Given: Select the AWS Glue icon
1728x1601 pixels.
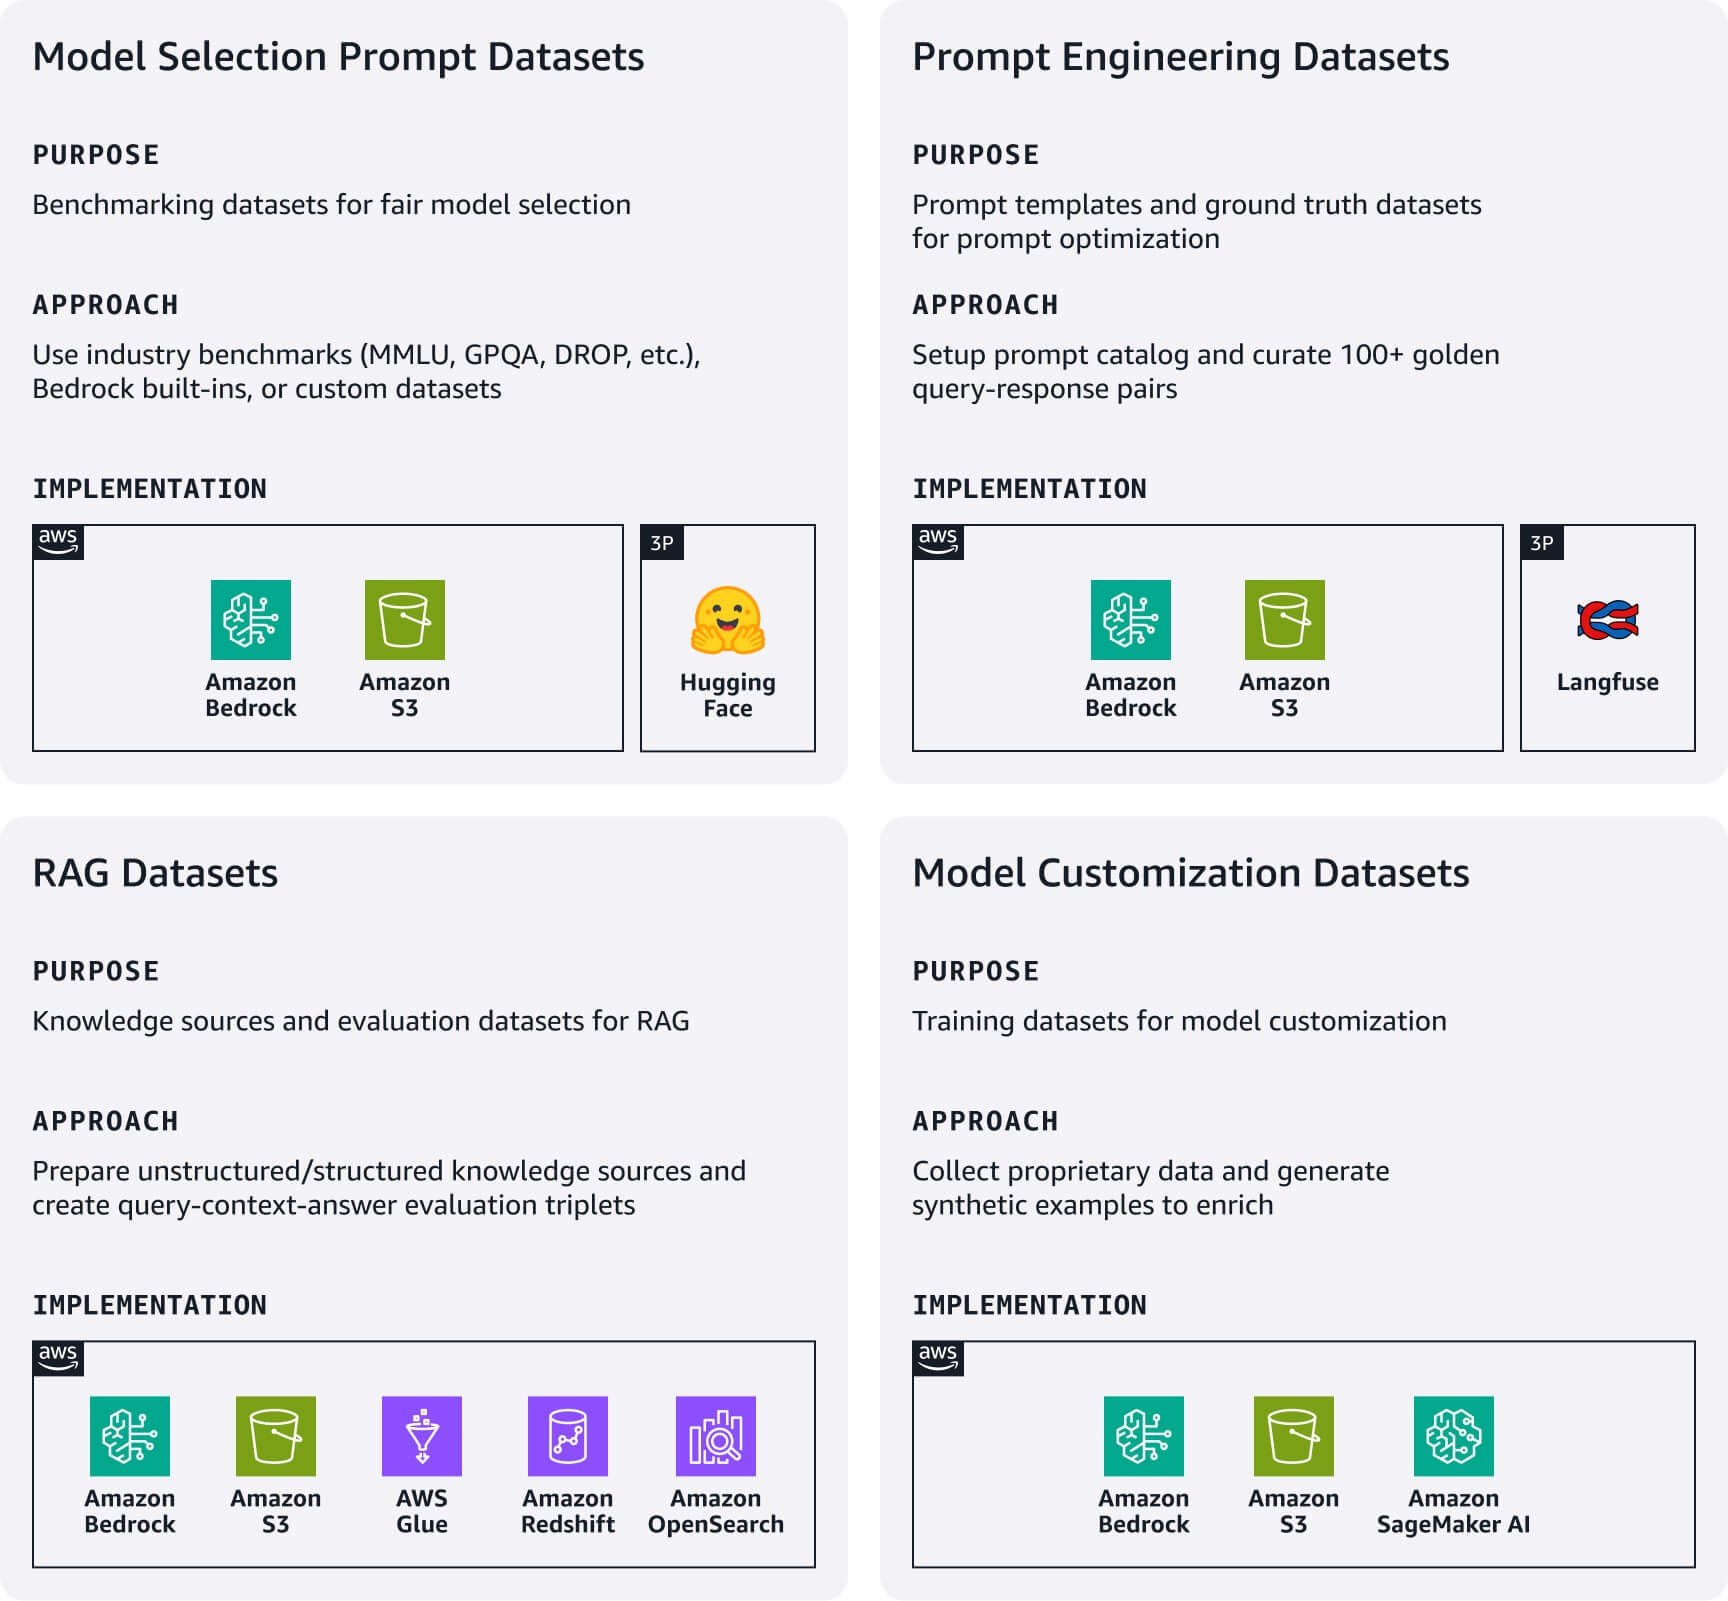Looking at the screenshot, I should [x=422, y=1436].
